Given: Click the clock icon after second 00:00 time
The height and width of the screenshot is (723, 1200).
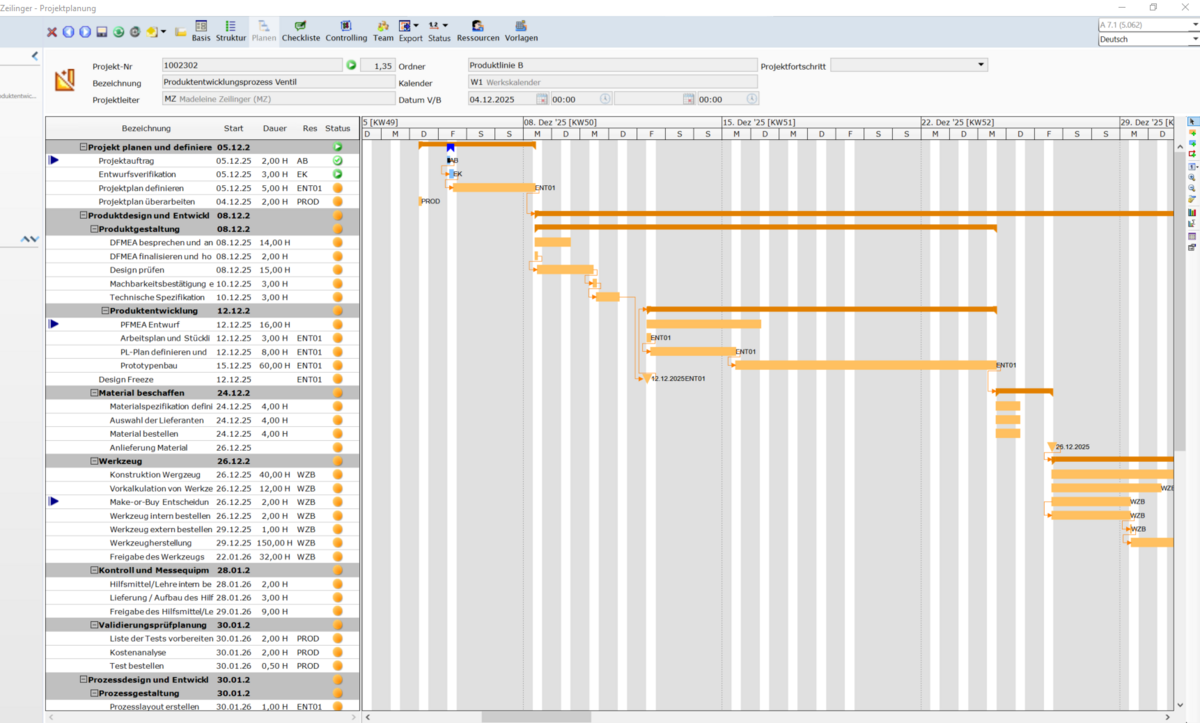Looking at the screenshot, I should pyautogui.click(x=752, y=100).
